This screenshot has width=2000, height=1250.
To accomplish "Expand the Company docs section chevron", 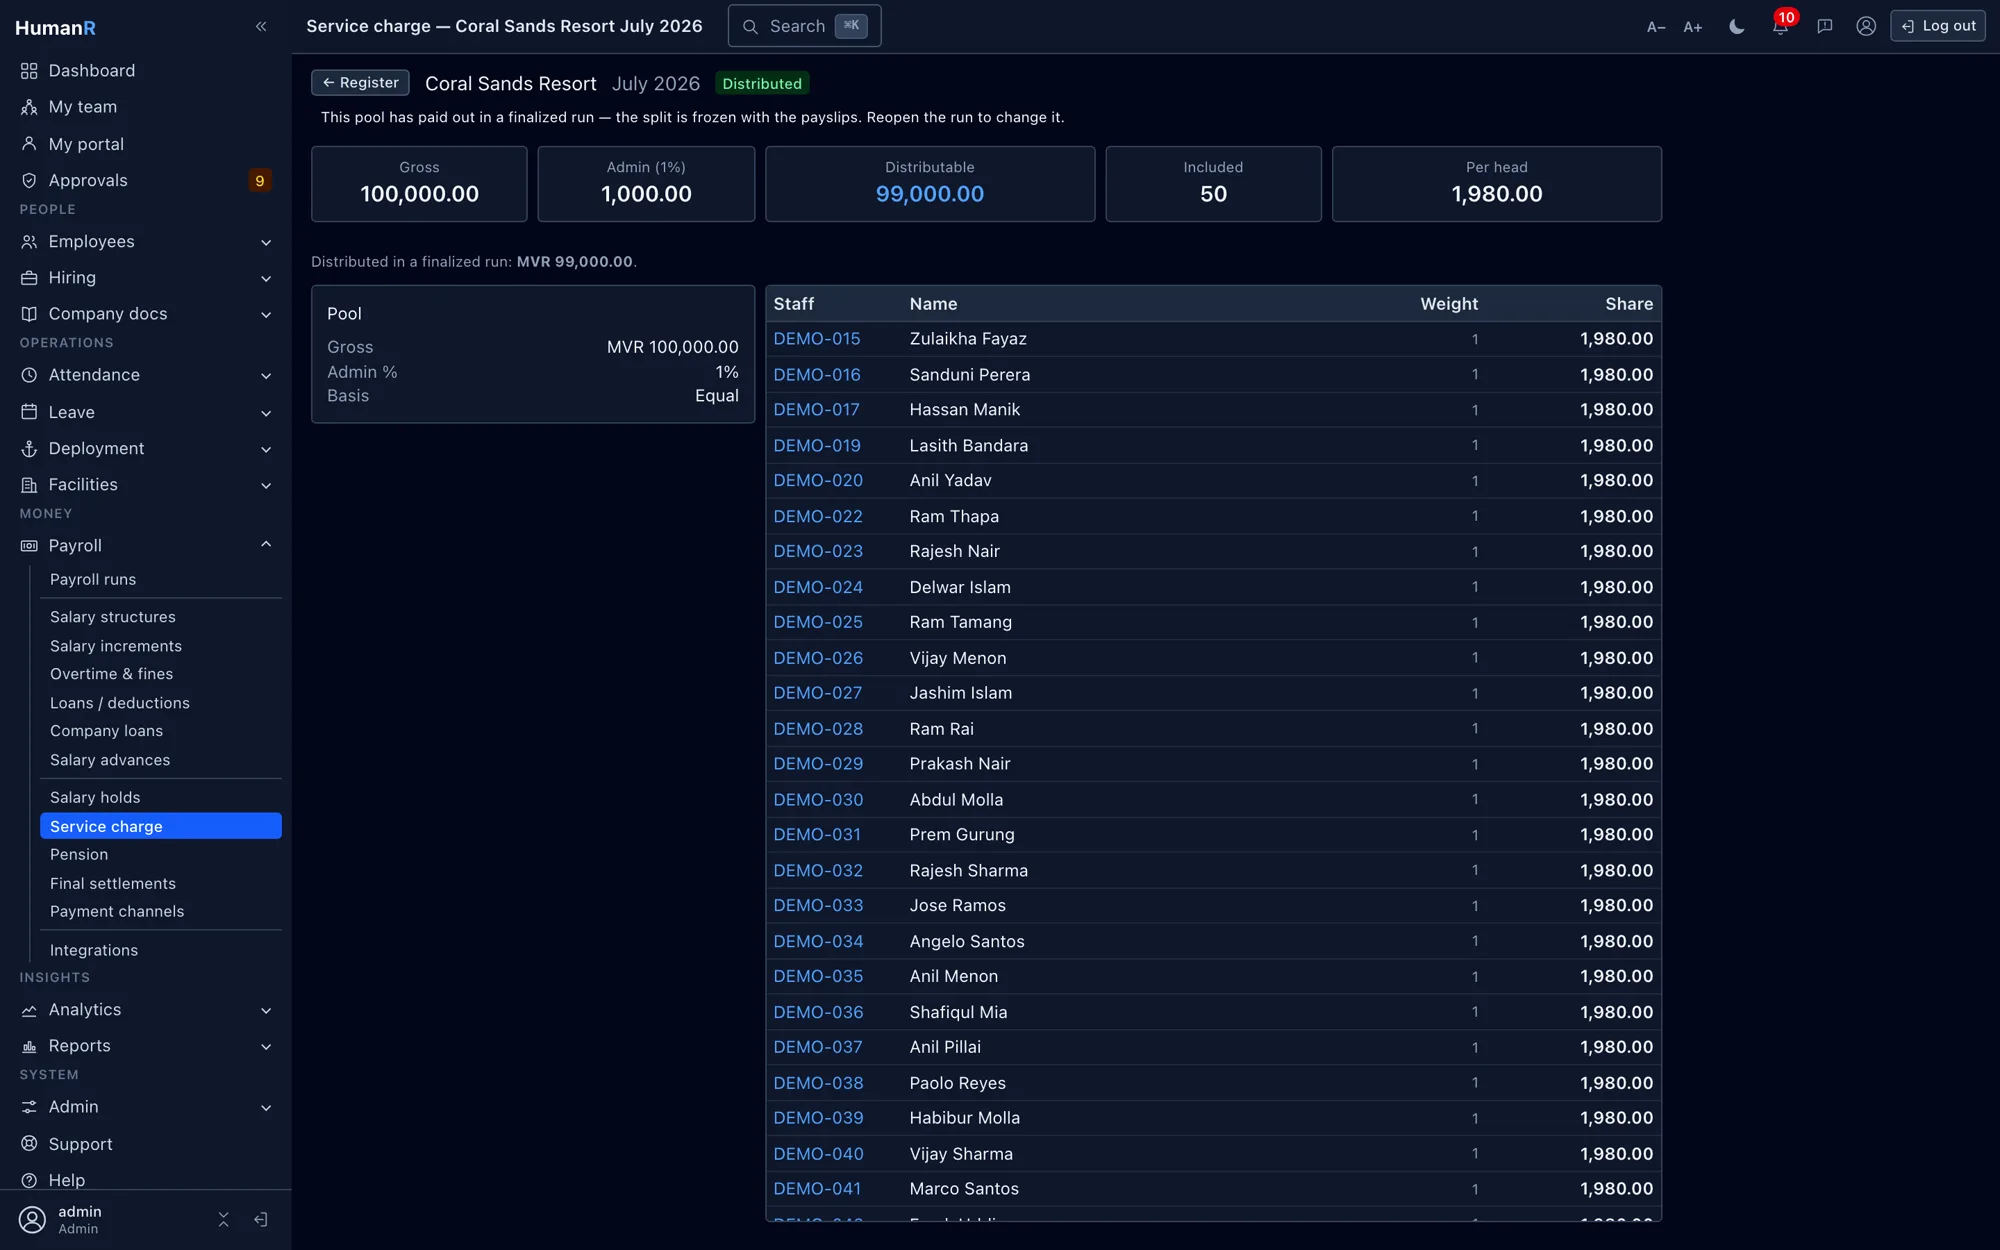I will (x=266, y=314).
